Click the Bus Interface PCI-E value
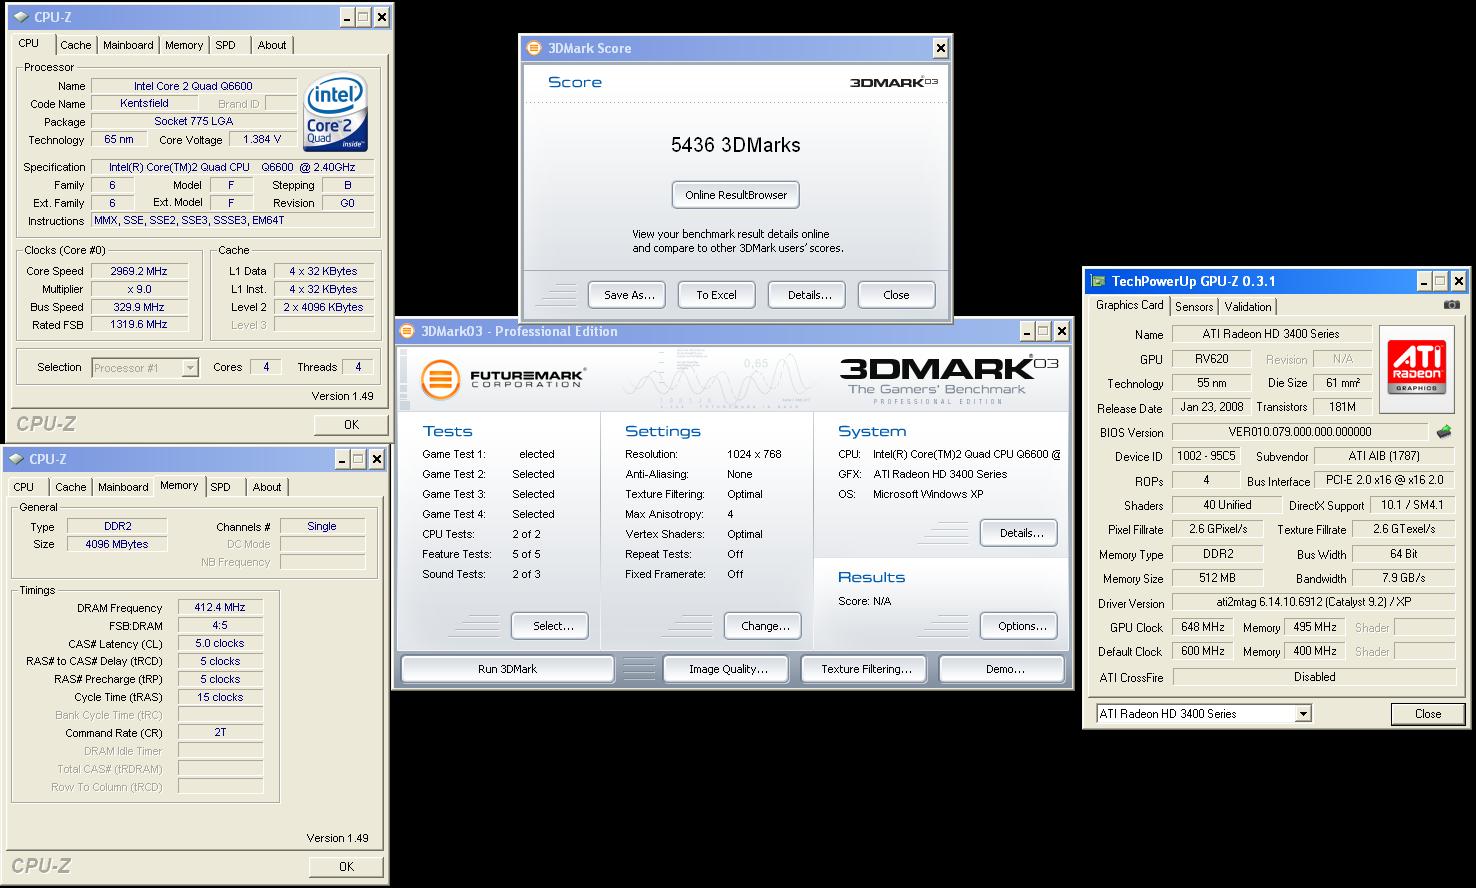This screenshot has height=888, width=1476. point(1386,480)
